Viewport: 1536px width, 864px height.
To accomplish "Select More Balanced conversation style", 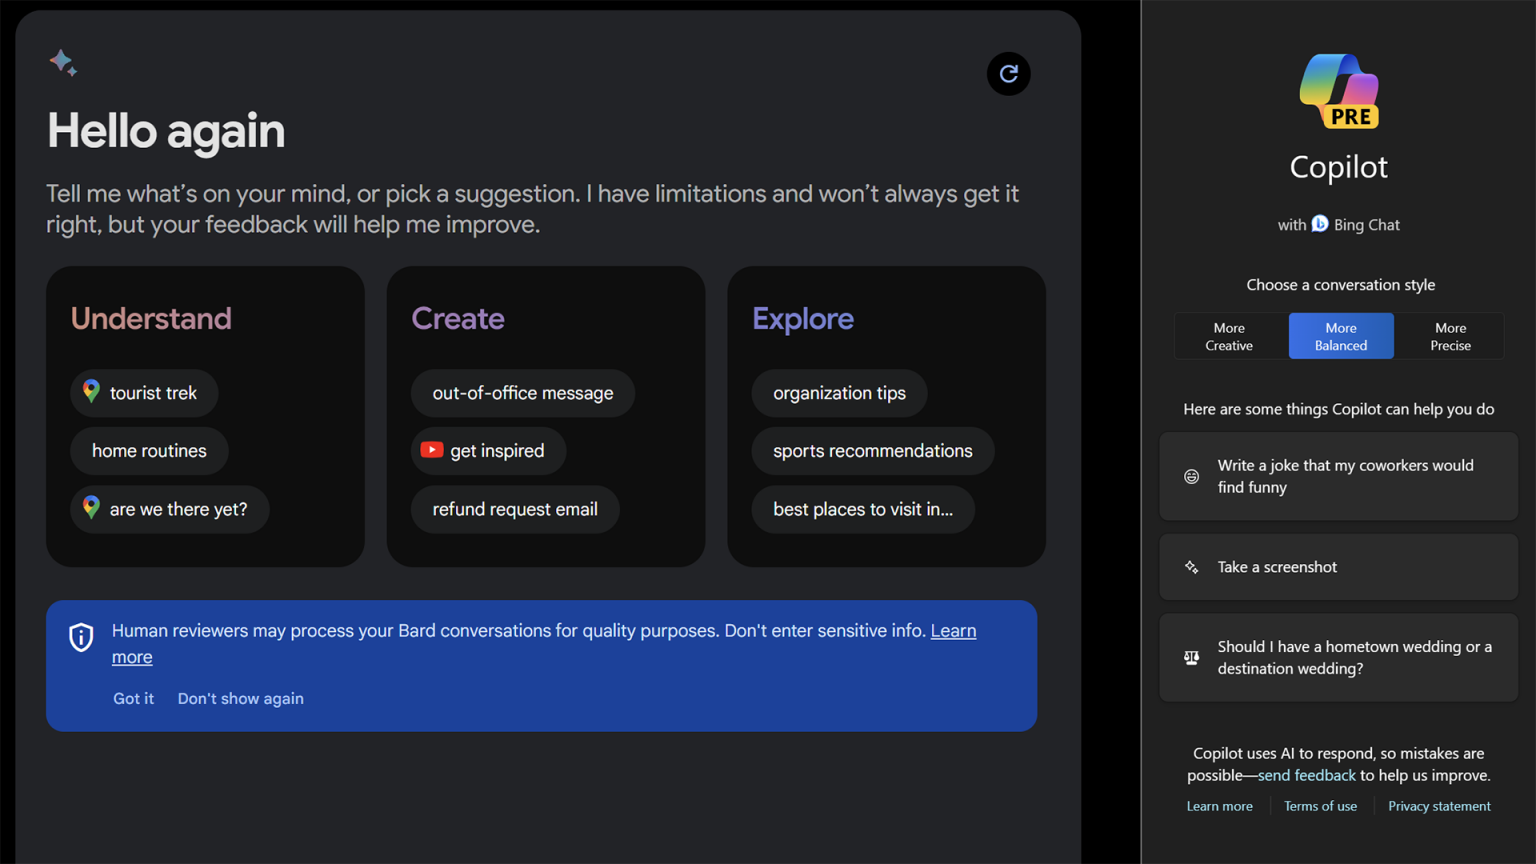I will [1341, 336].
